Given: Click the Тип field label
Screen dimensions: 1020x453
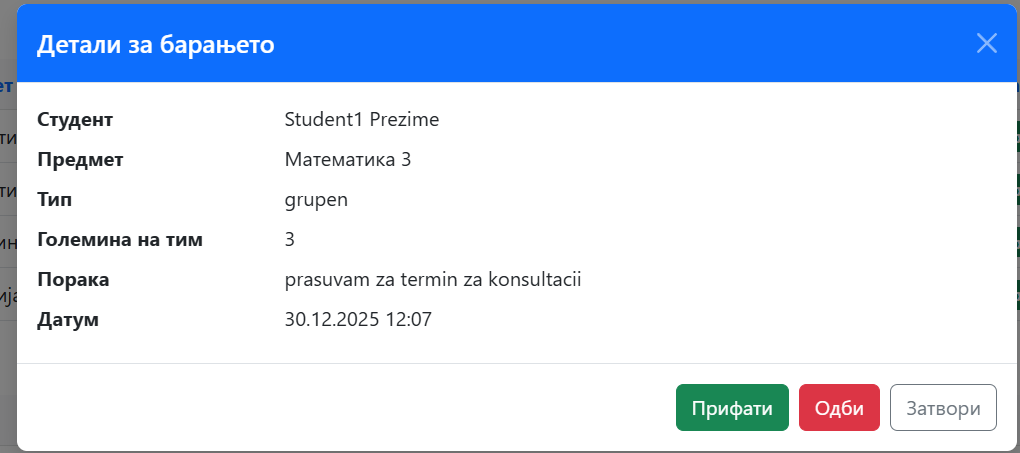Looking at the screenshot, I should (x=54, y=200).
